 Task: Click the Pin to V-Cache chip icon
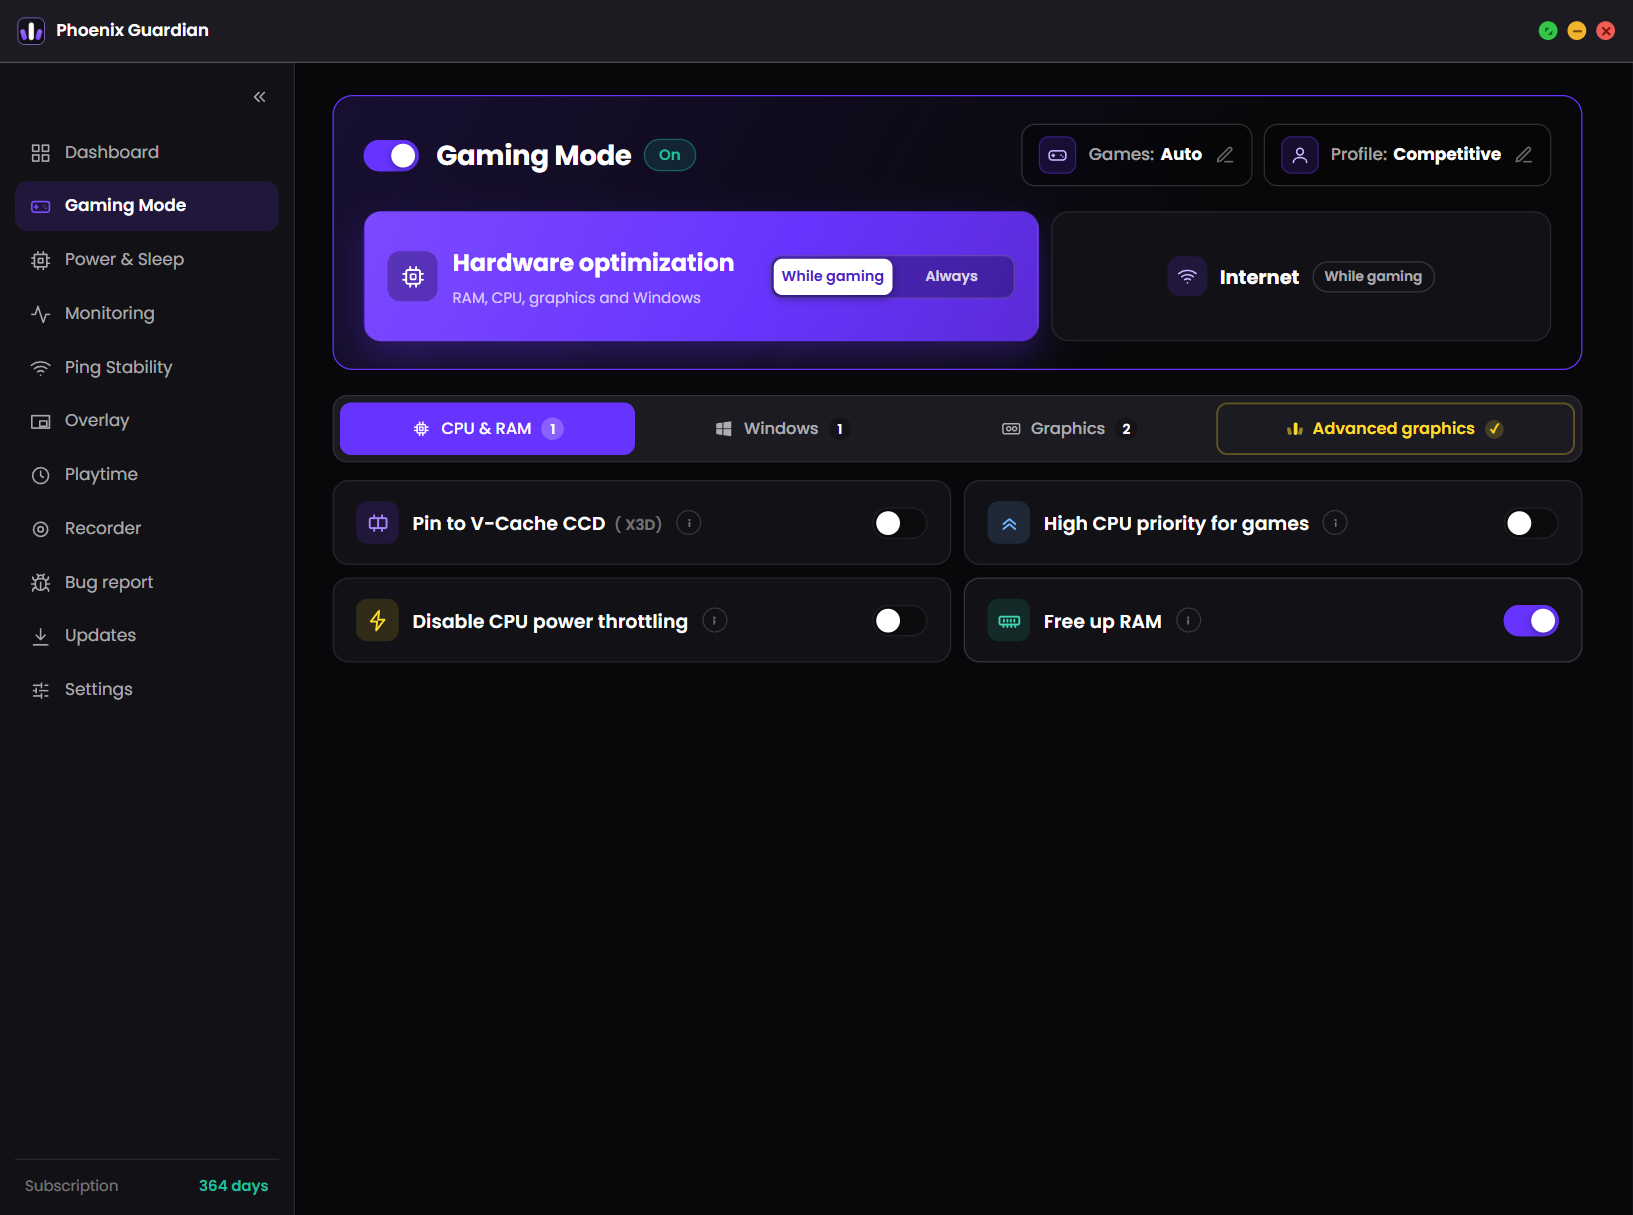click(x=378, y=523)
